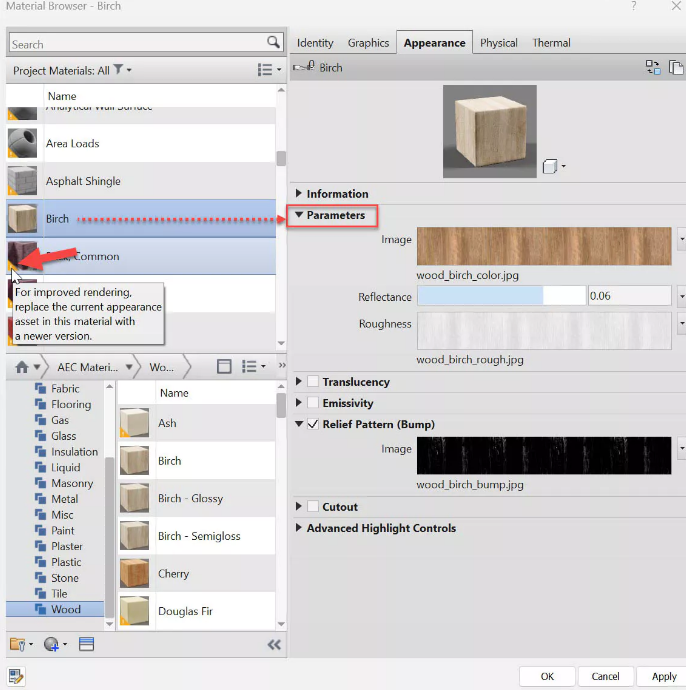686x690 pixels.
Task: Toggle the library panel pane view icon
Action: tap(224, 366)
